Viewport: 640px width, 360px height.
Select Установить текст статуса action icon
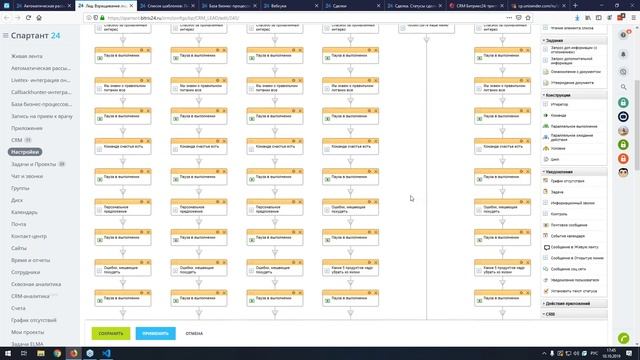(546, 291)
